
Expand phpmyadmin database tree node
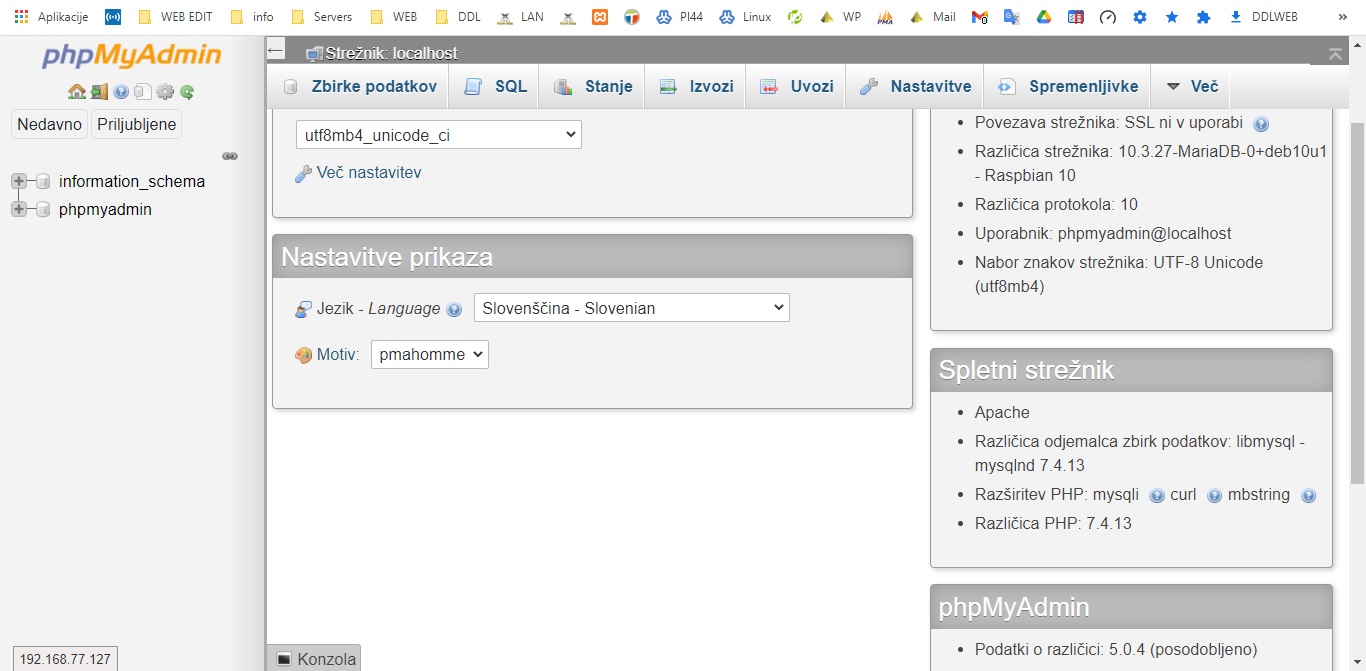pos(18,210)
